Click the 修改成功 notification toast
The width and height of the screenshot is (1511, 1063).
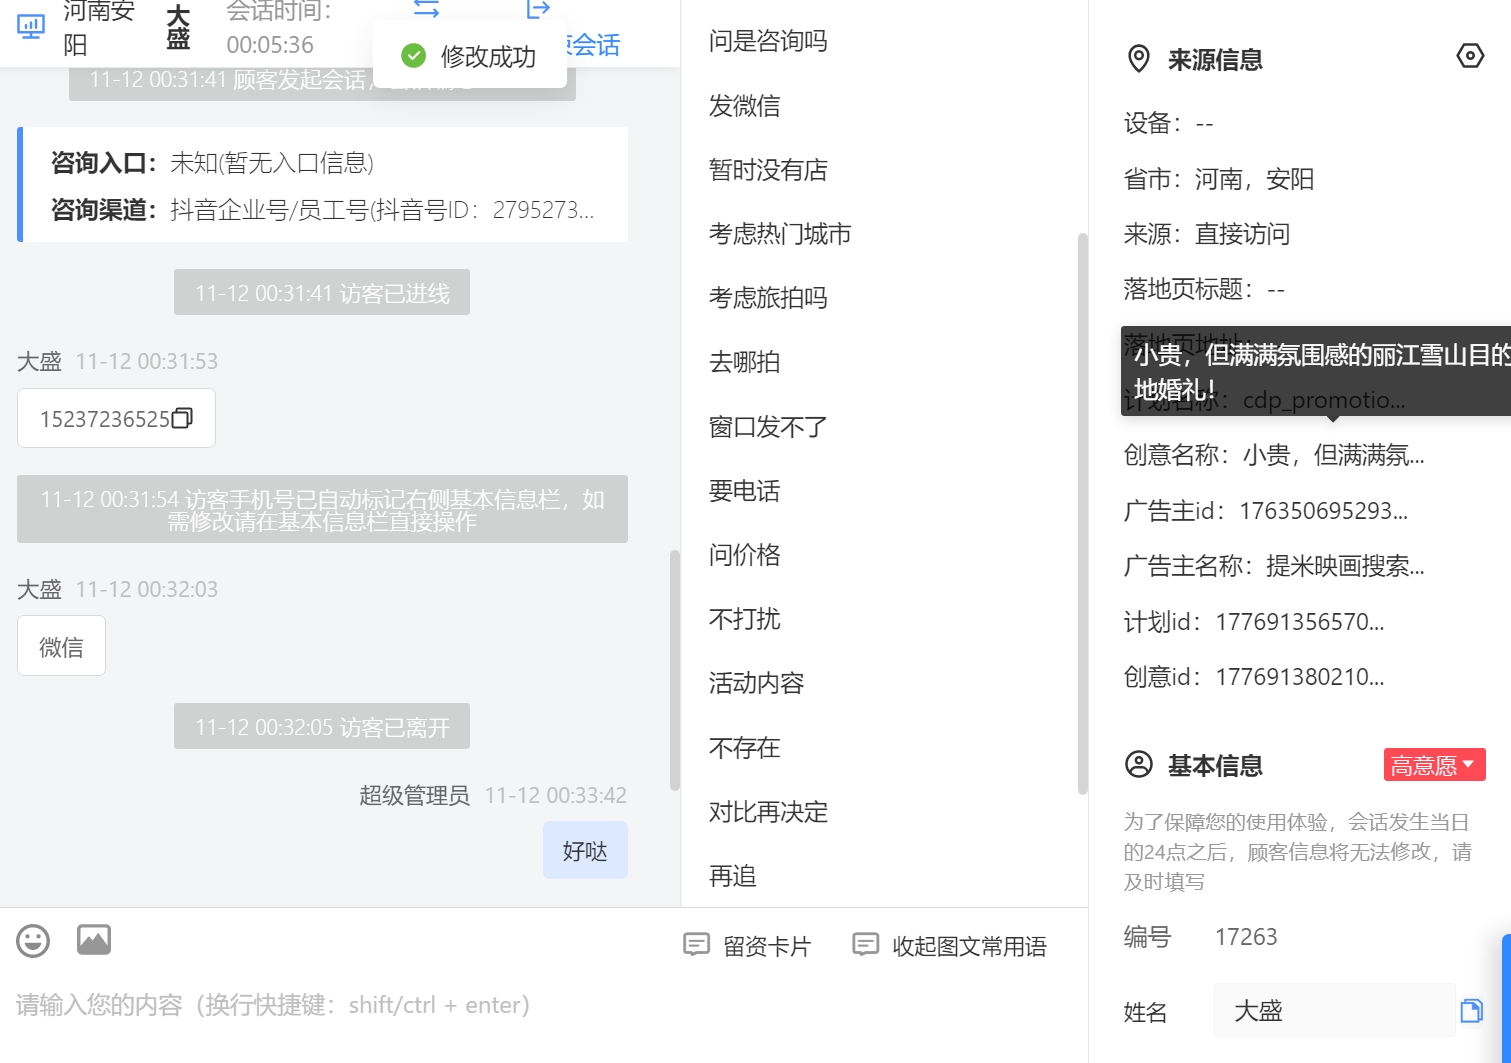pyautogui.click(x=470, y=56)
